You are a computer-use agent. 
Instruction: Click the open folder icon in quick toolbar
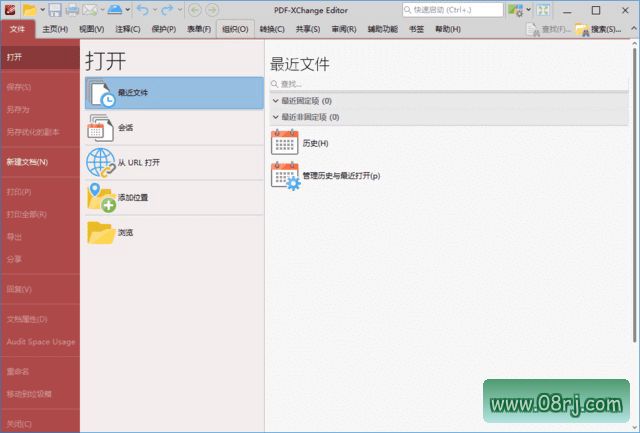pos(30,10)
